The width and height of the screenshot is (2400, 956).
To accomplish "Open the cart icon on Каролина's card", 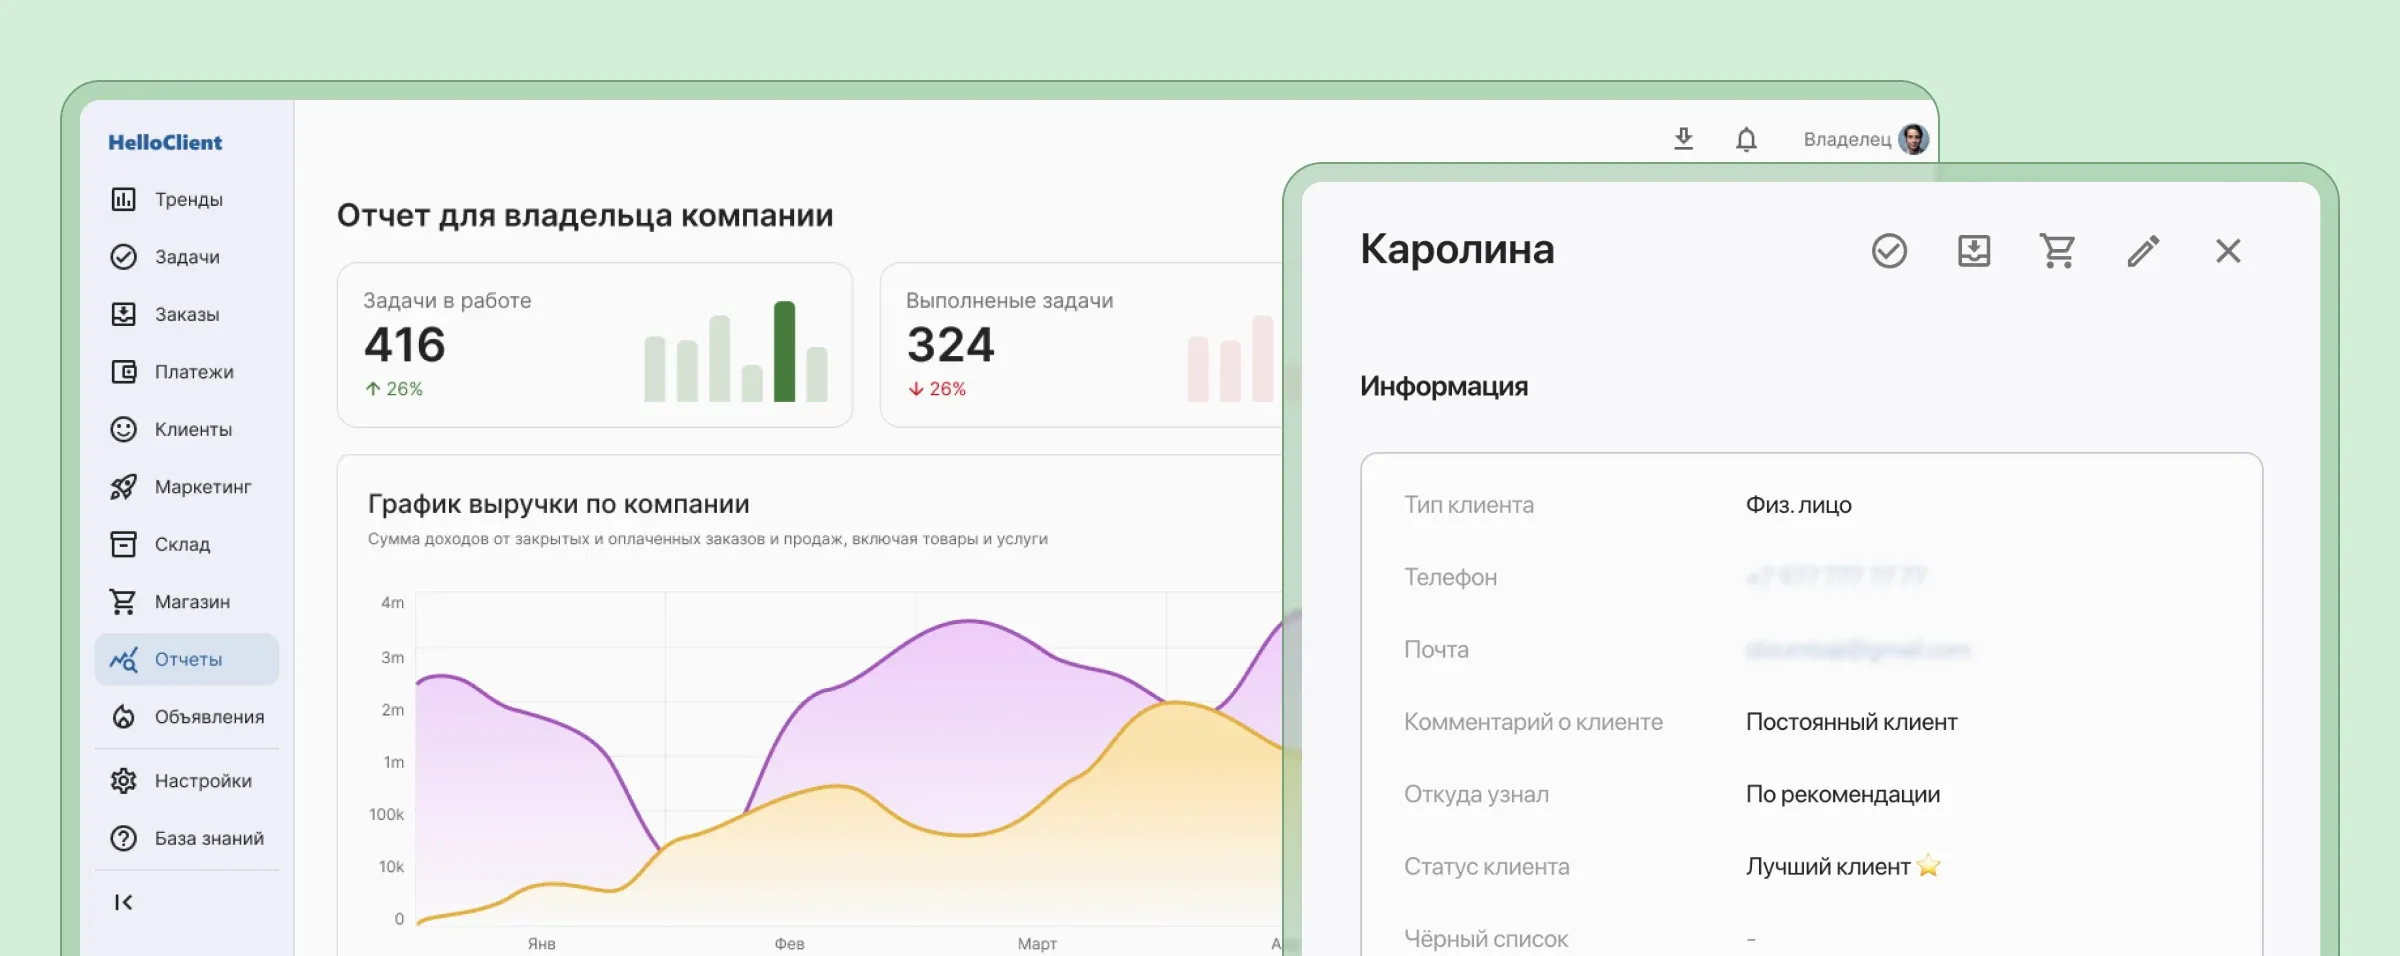I will (x=2057, y=252).
